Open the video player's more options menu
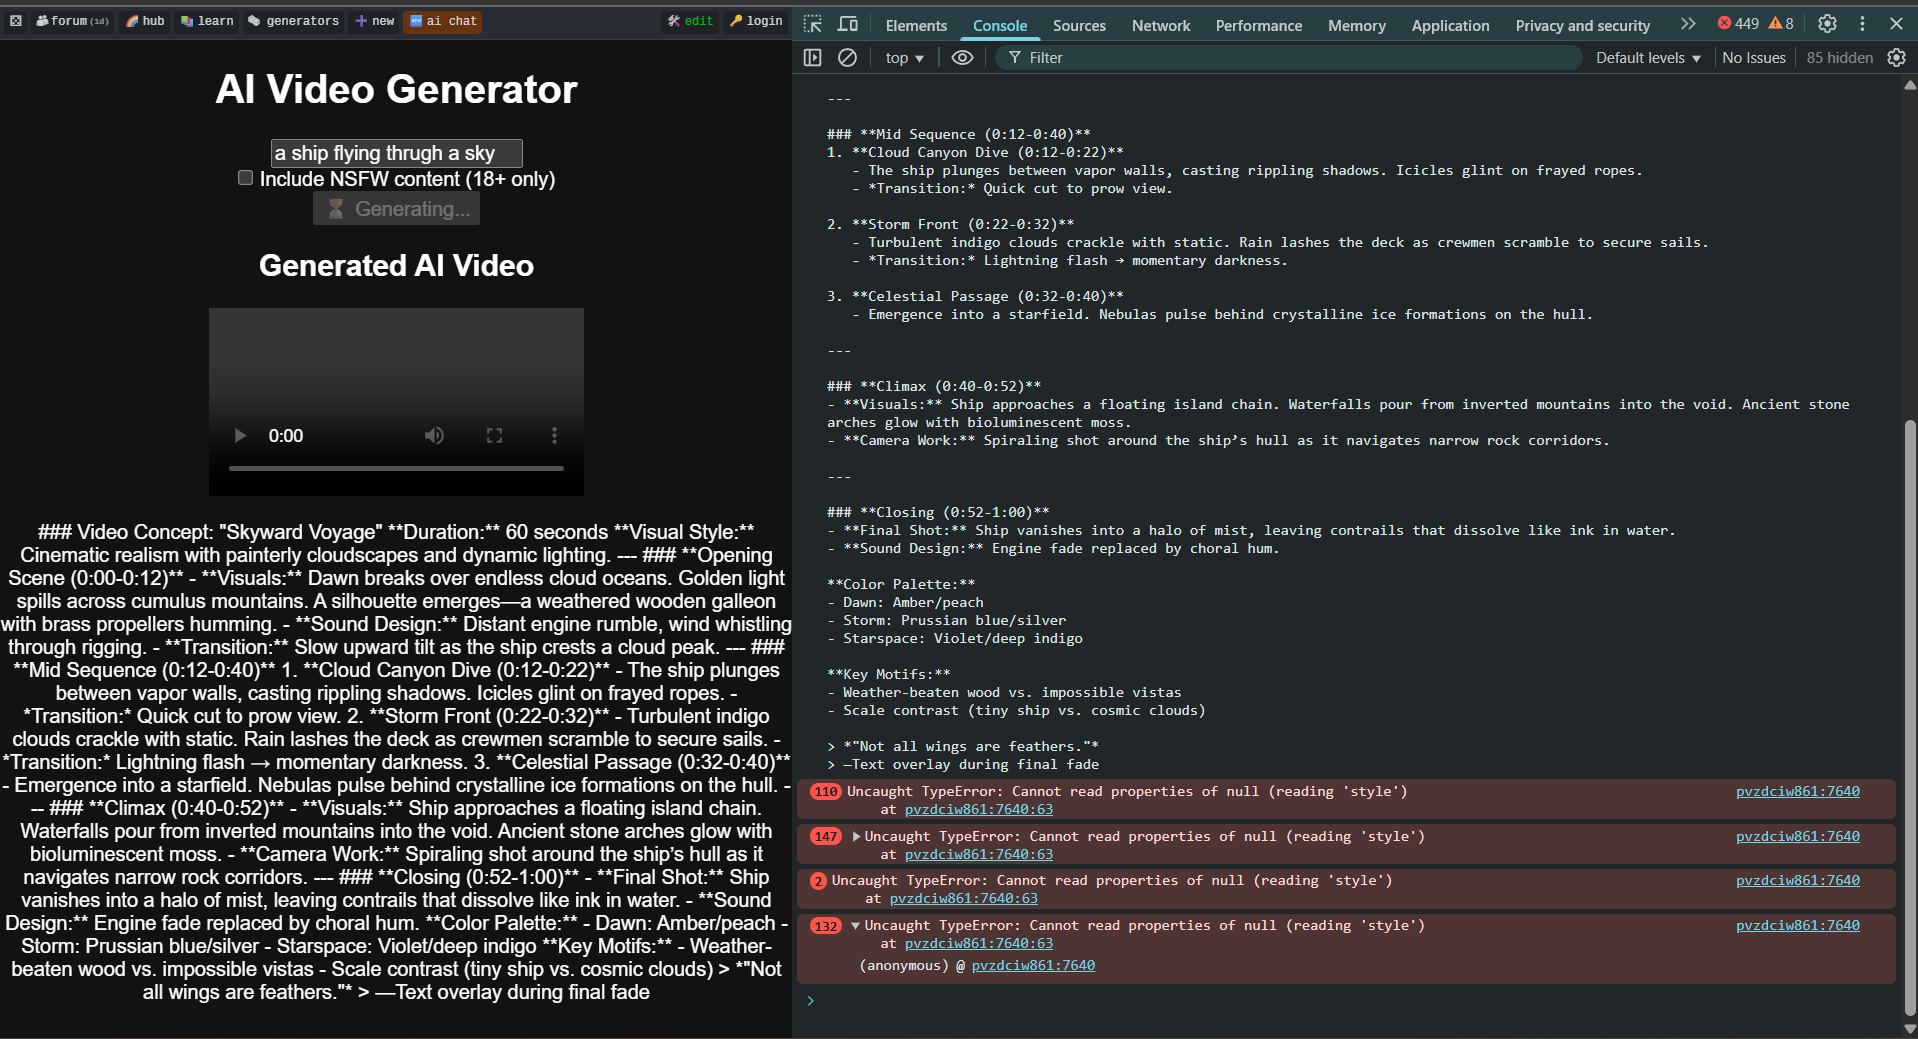This screenshot has width=1918, height=1039. 554,436
